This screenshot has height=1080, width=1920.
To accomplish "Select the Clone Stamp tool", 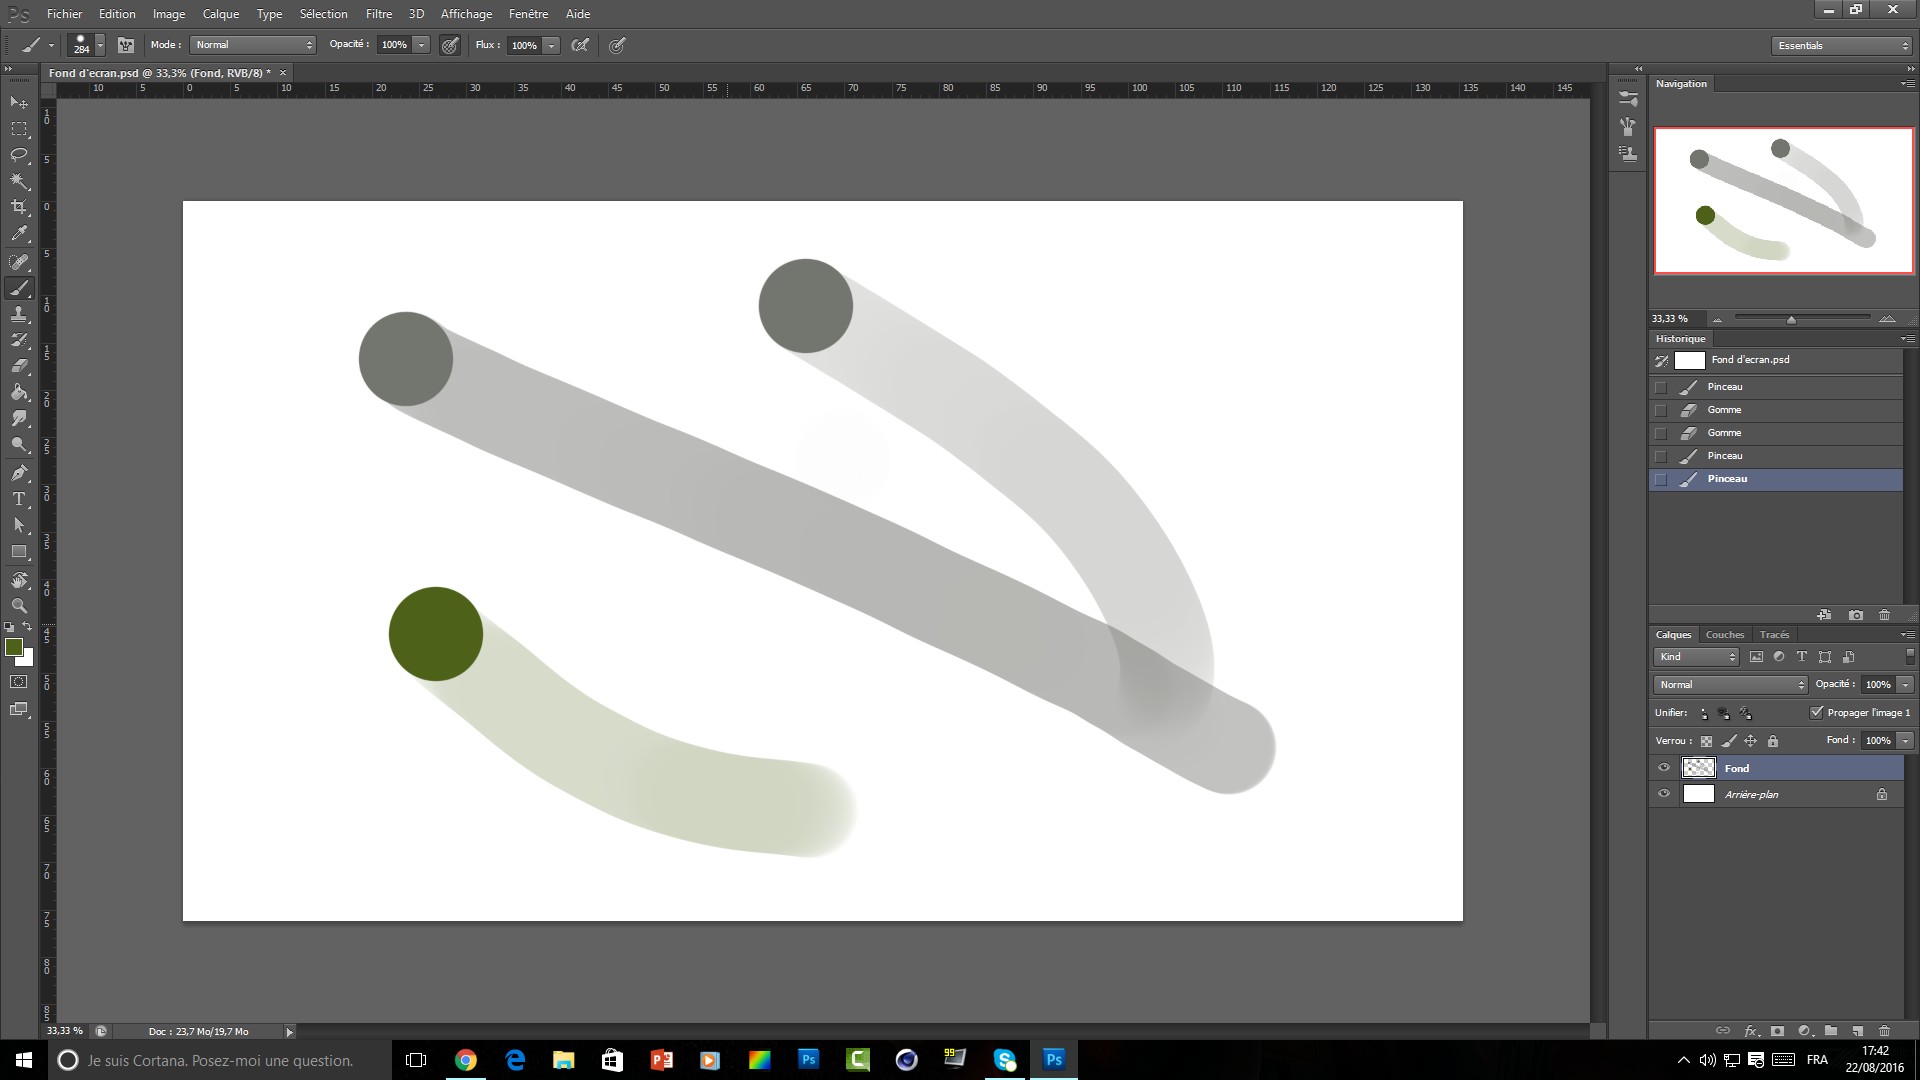I will pos(19,314).
